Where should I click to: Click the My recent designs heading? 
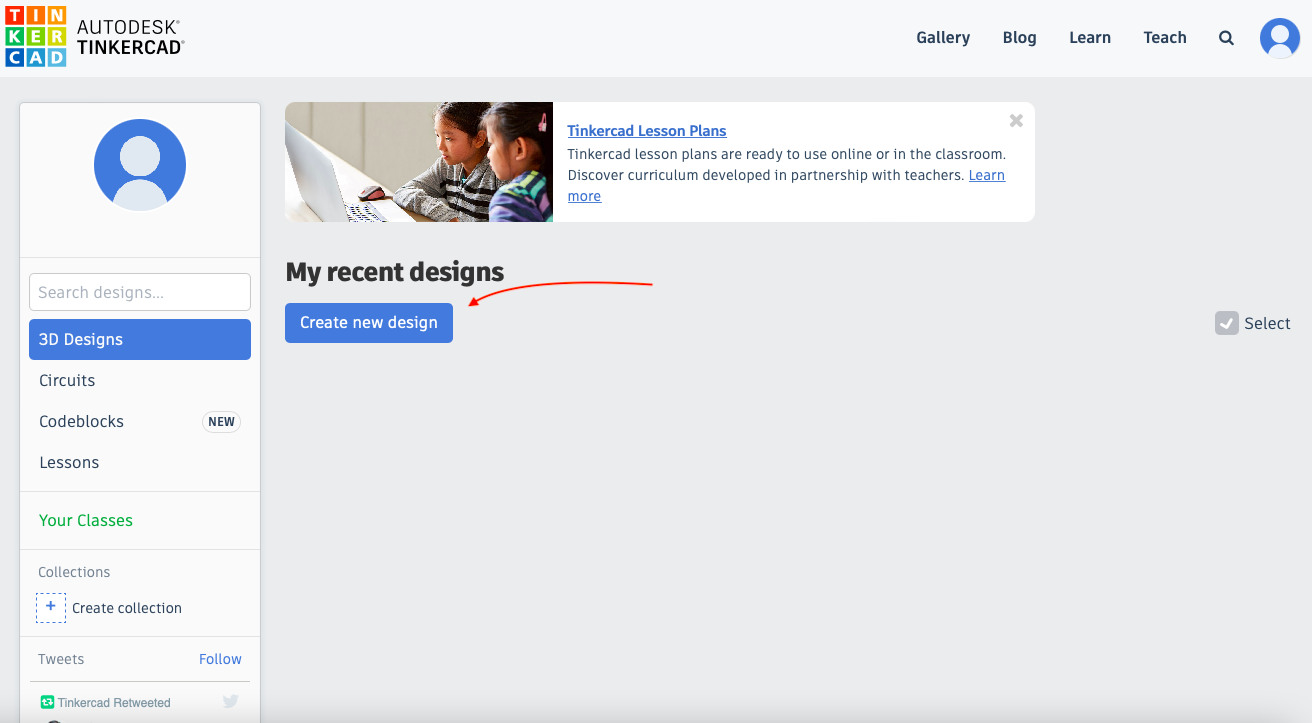click(395, 272)
